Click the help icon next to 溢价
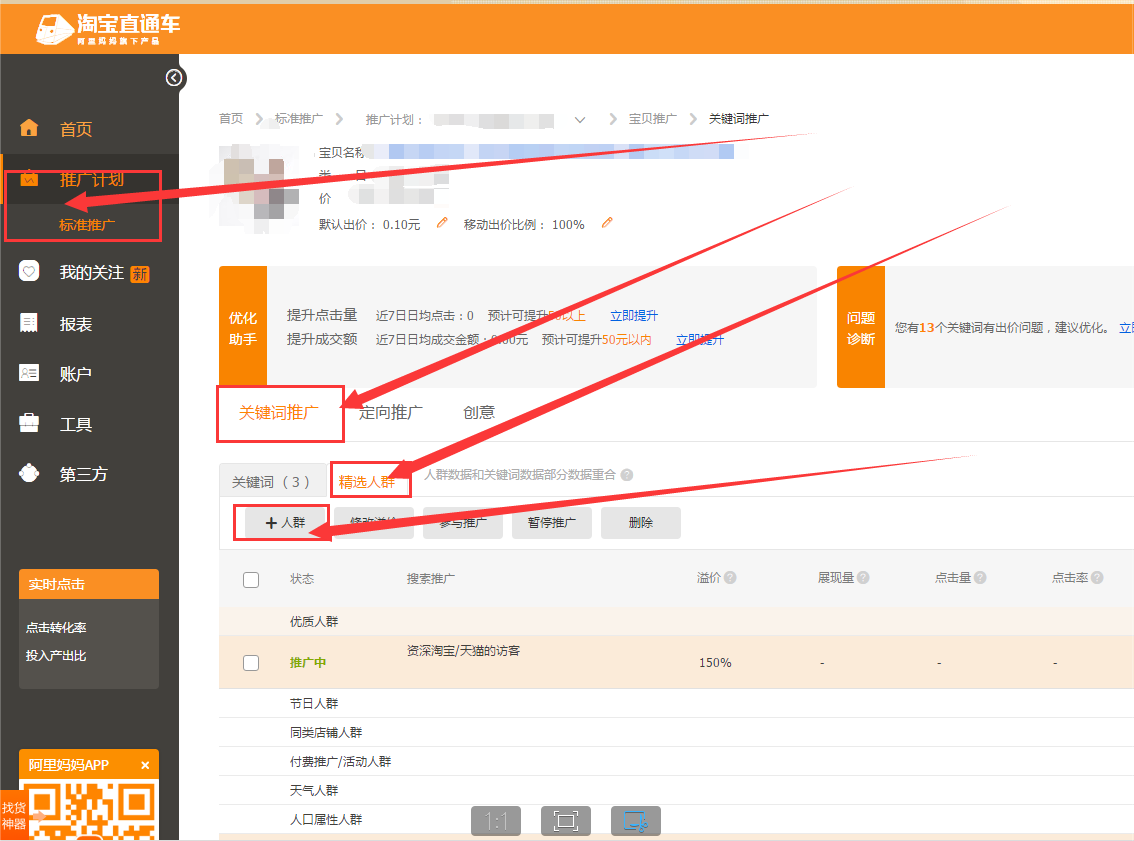The image size is (1134, 841). point(730,578)
